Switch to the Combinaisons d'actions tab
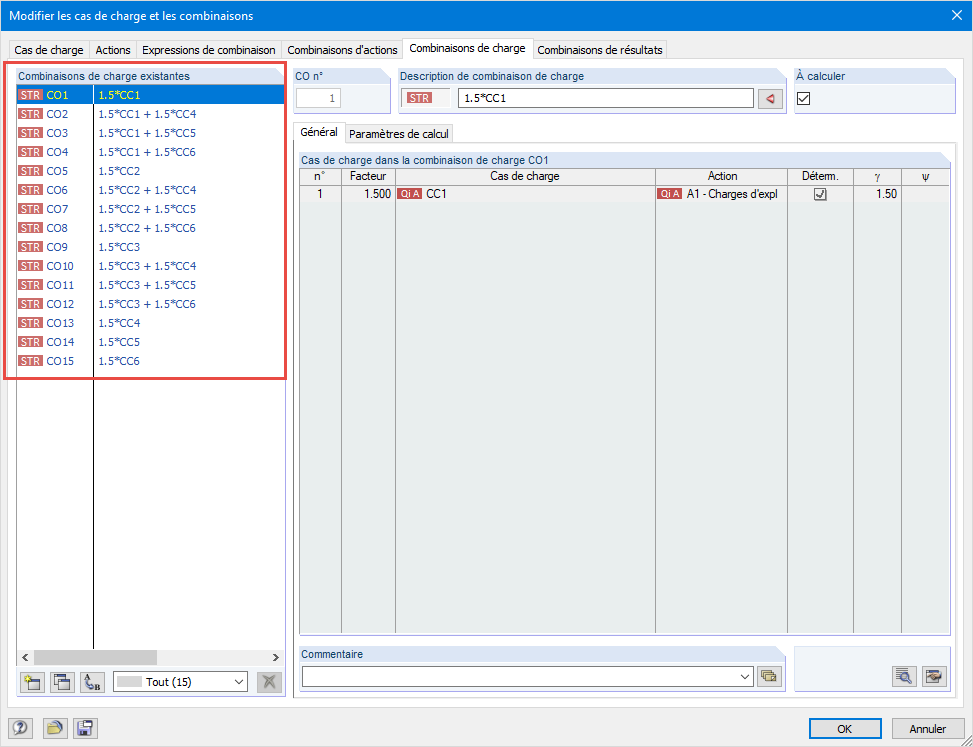973x747 pixels. tap(342, 50)
